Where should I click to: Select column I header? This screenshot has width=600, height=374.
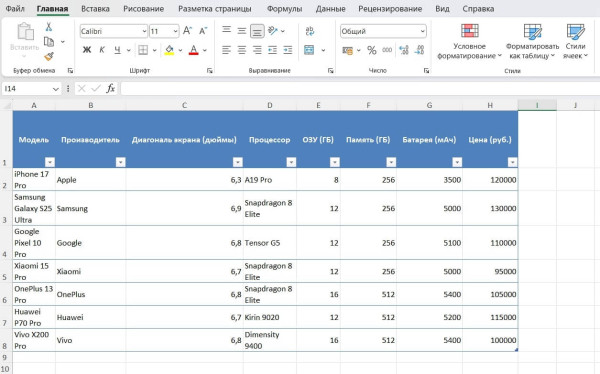point(537,105)
